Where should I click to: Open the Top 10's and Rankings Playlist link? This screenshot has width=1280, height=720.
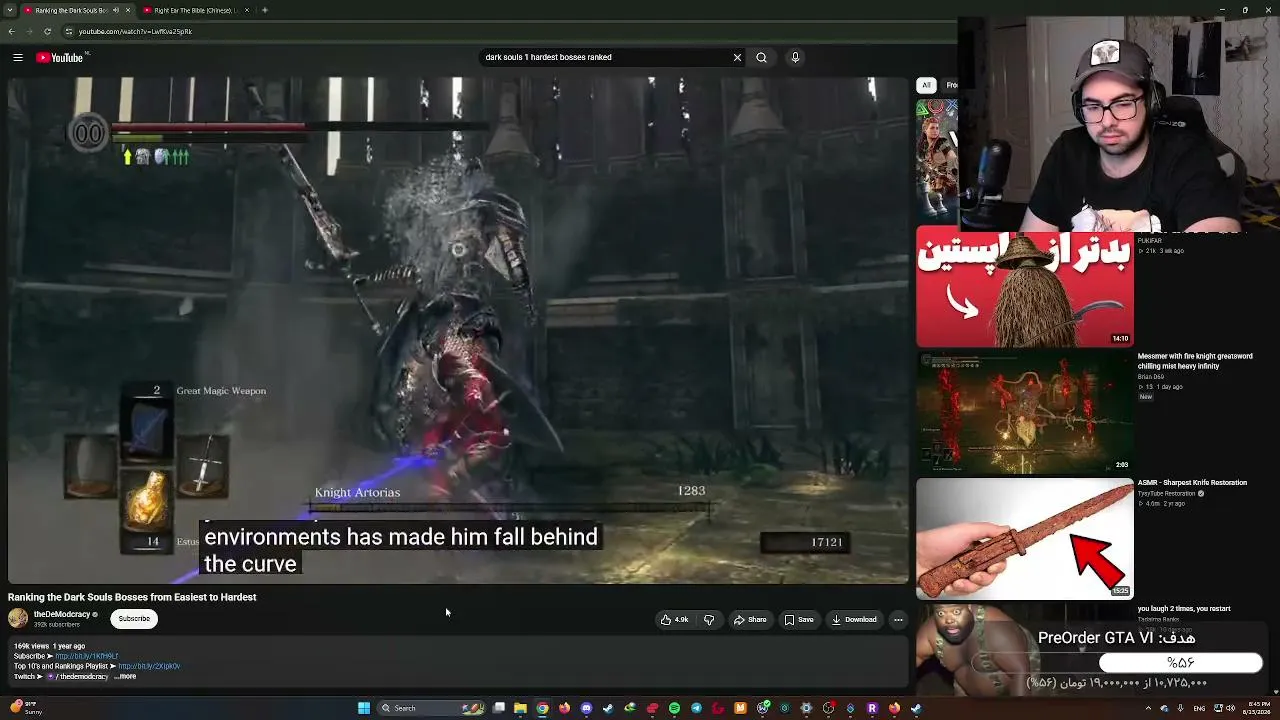pos(149,666)
